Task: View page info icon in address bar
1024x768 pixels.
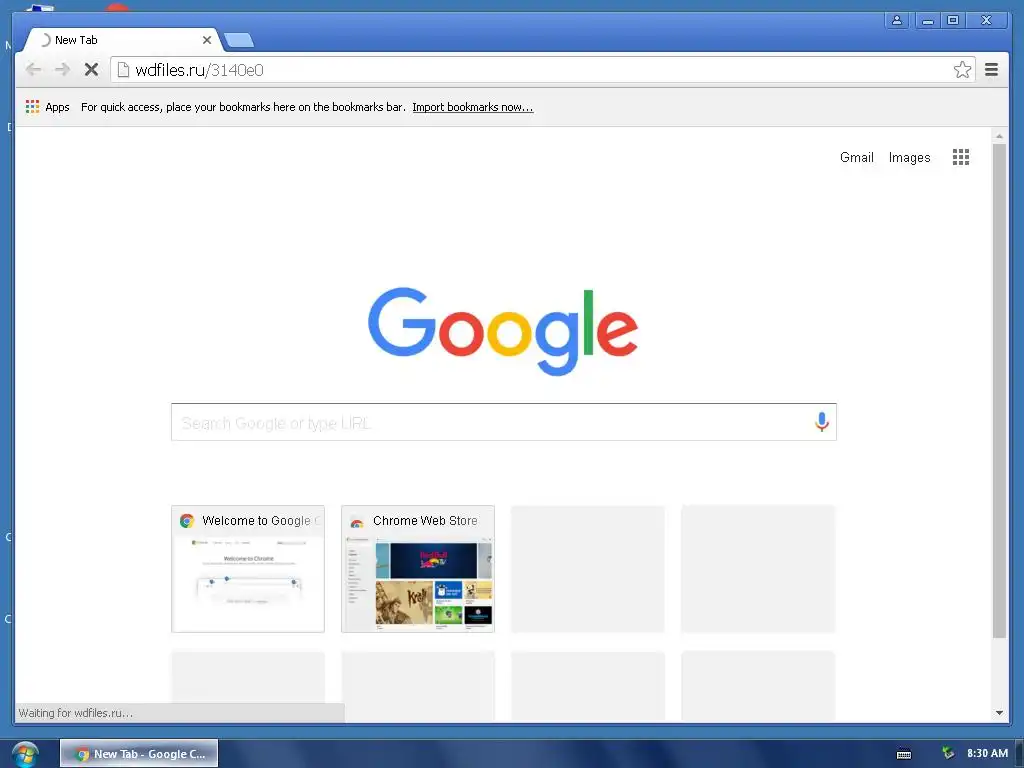Action: 123,70
